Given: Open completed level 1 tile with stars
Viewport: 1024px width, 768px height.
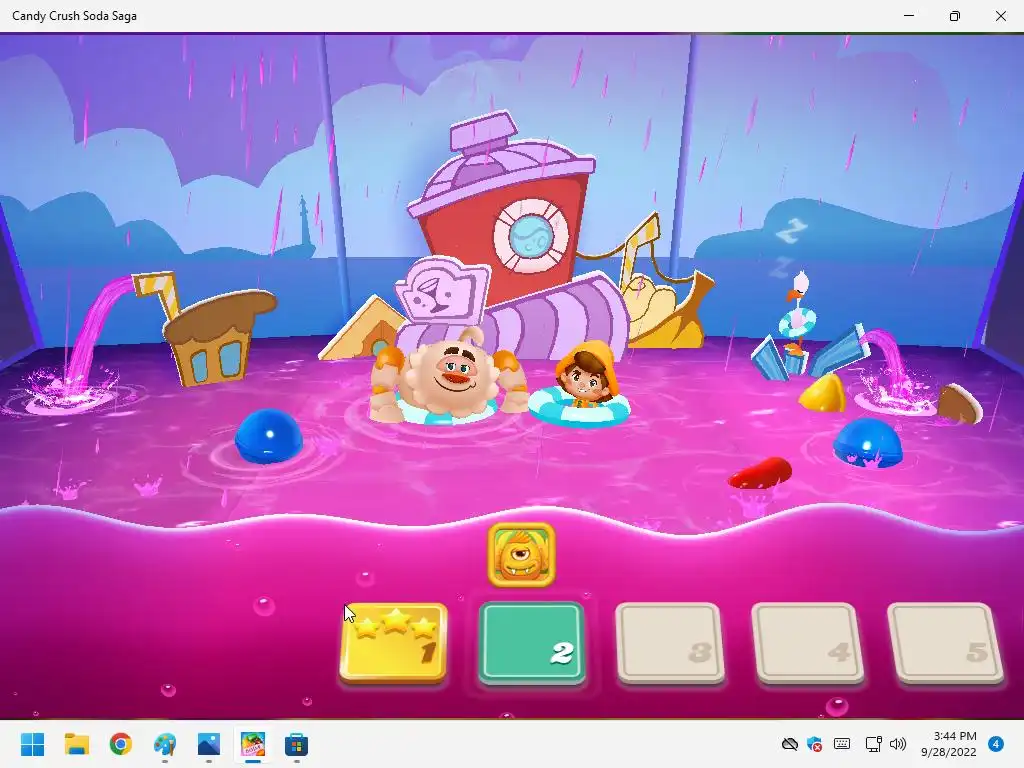Looking at the screenshot, I should pos(394,643).
